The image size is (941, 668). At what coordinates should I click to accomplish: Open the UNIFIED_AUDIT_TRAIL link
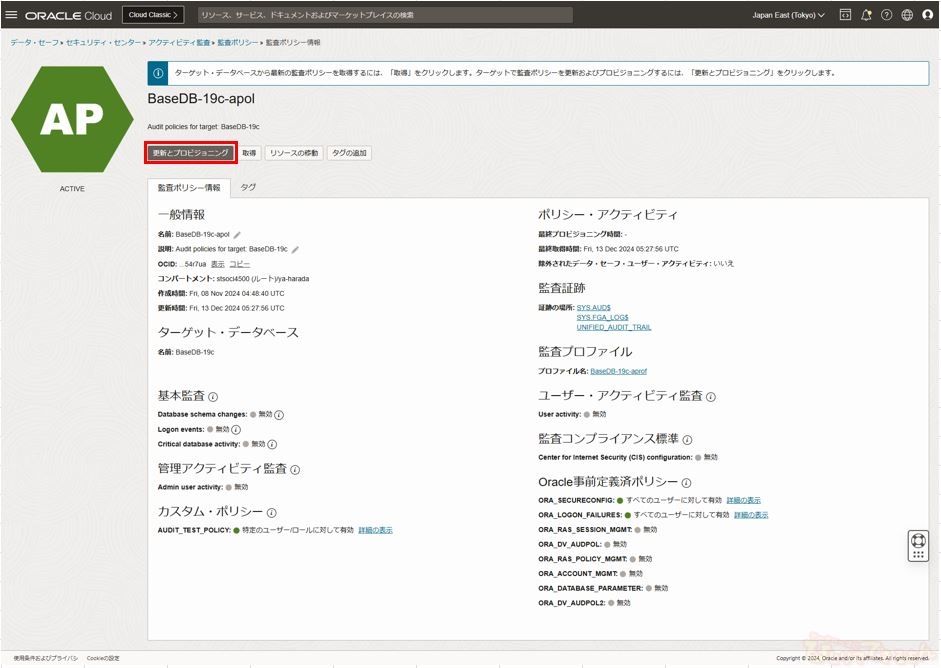614,328
